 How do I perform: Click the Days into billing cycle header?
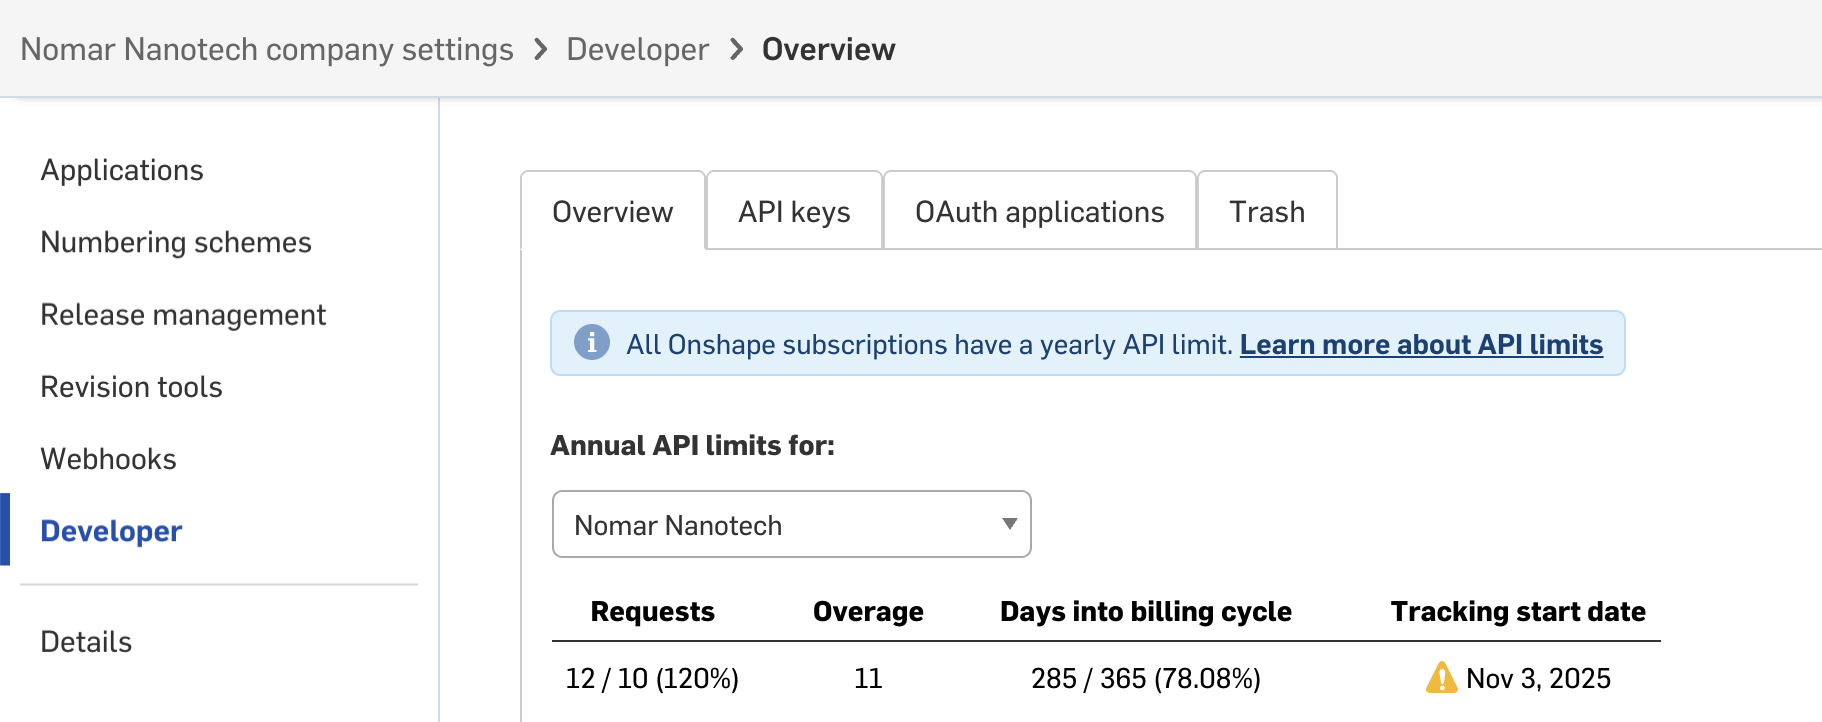[x=1146, y=611]
